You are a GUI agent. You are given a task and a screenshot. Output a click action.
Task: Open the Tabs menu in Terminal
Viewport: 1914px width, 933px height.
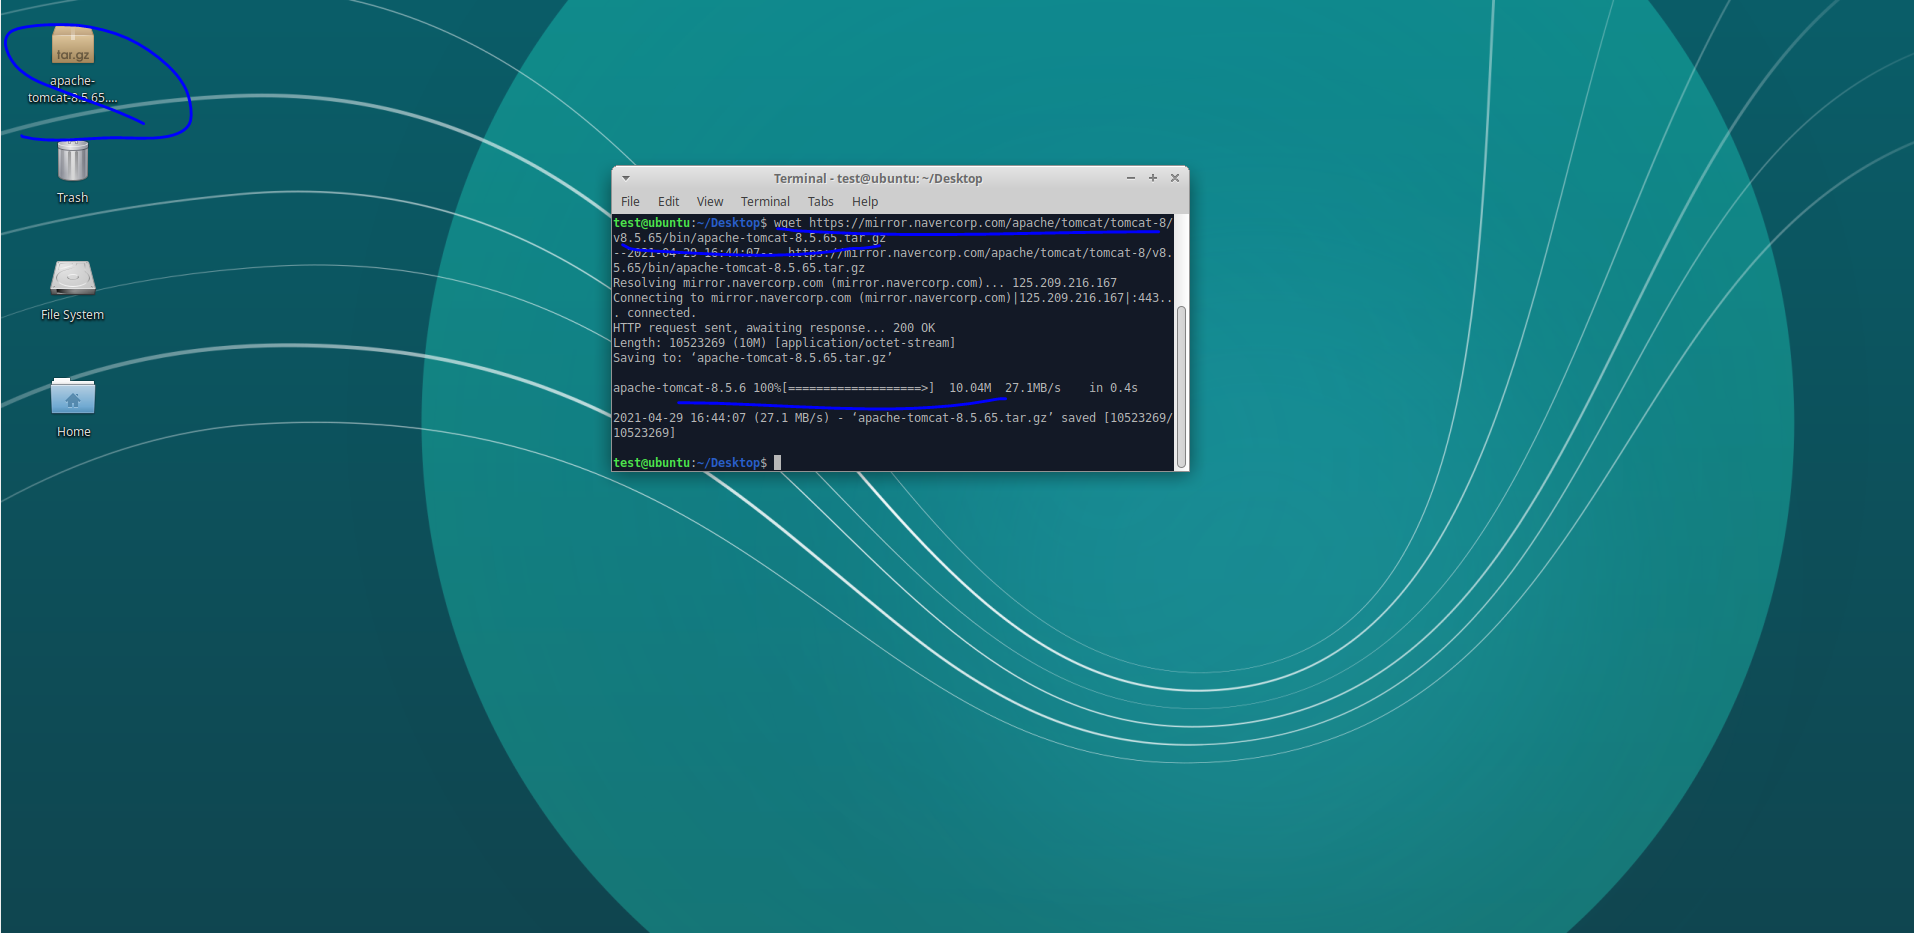tap(821, 202)
